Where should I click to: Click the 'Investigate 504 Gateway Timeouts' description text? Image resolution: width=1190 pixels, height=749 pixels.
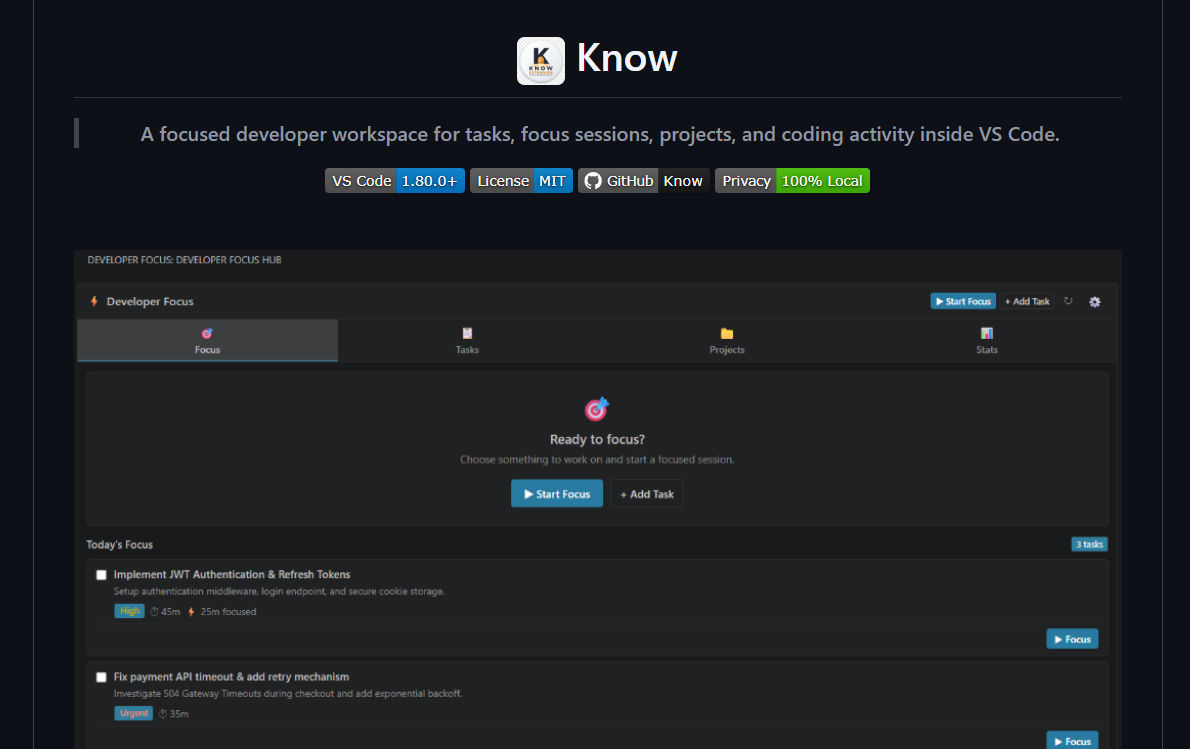[288, 694]
